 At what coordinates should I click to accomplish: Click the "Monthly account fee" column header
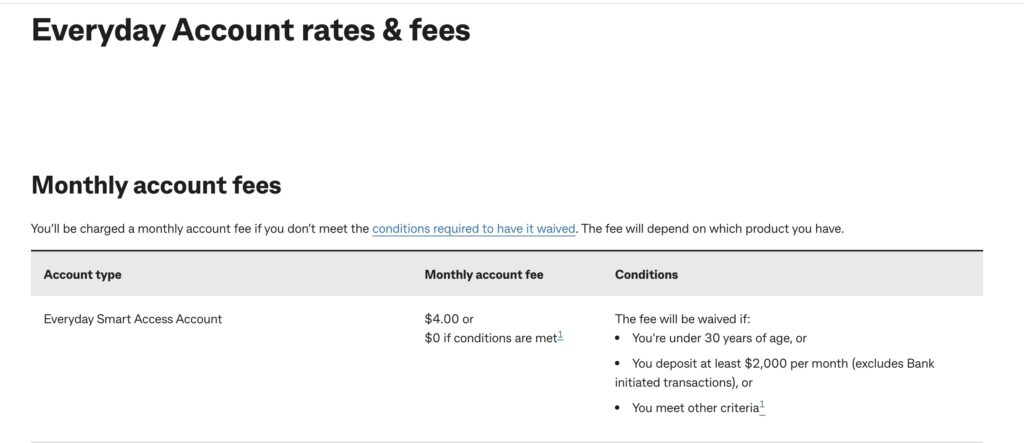point(483,274)
